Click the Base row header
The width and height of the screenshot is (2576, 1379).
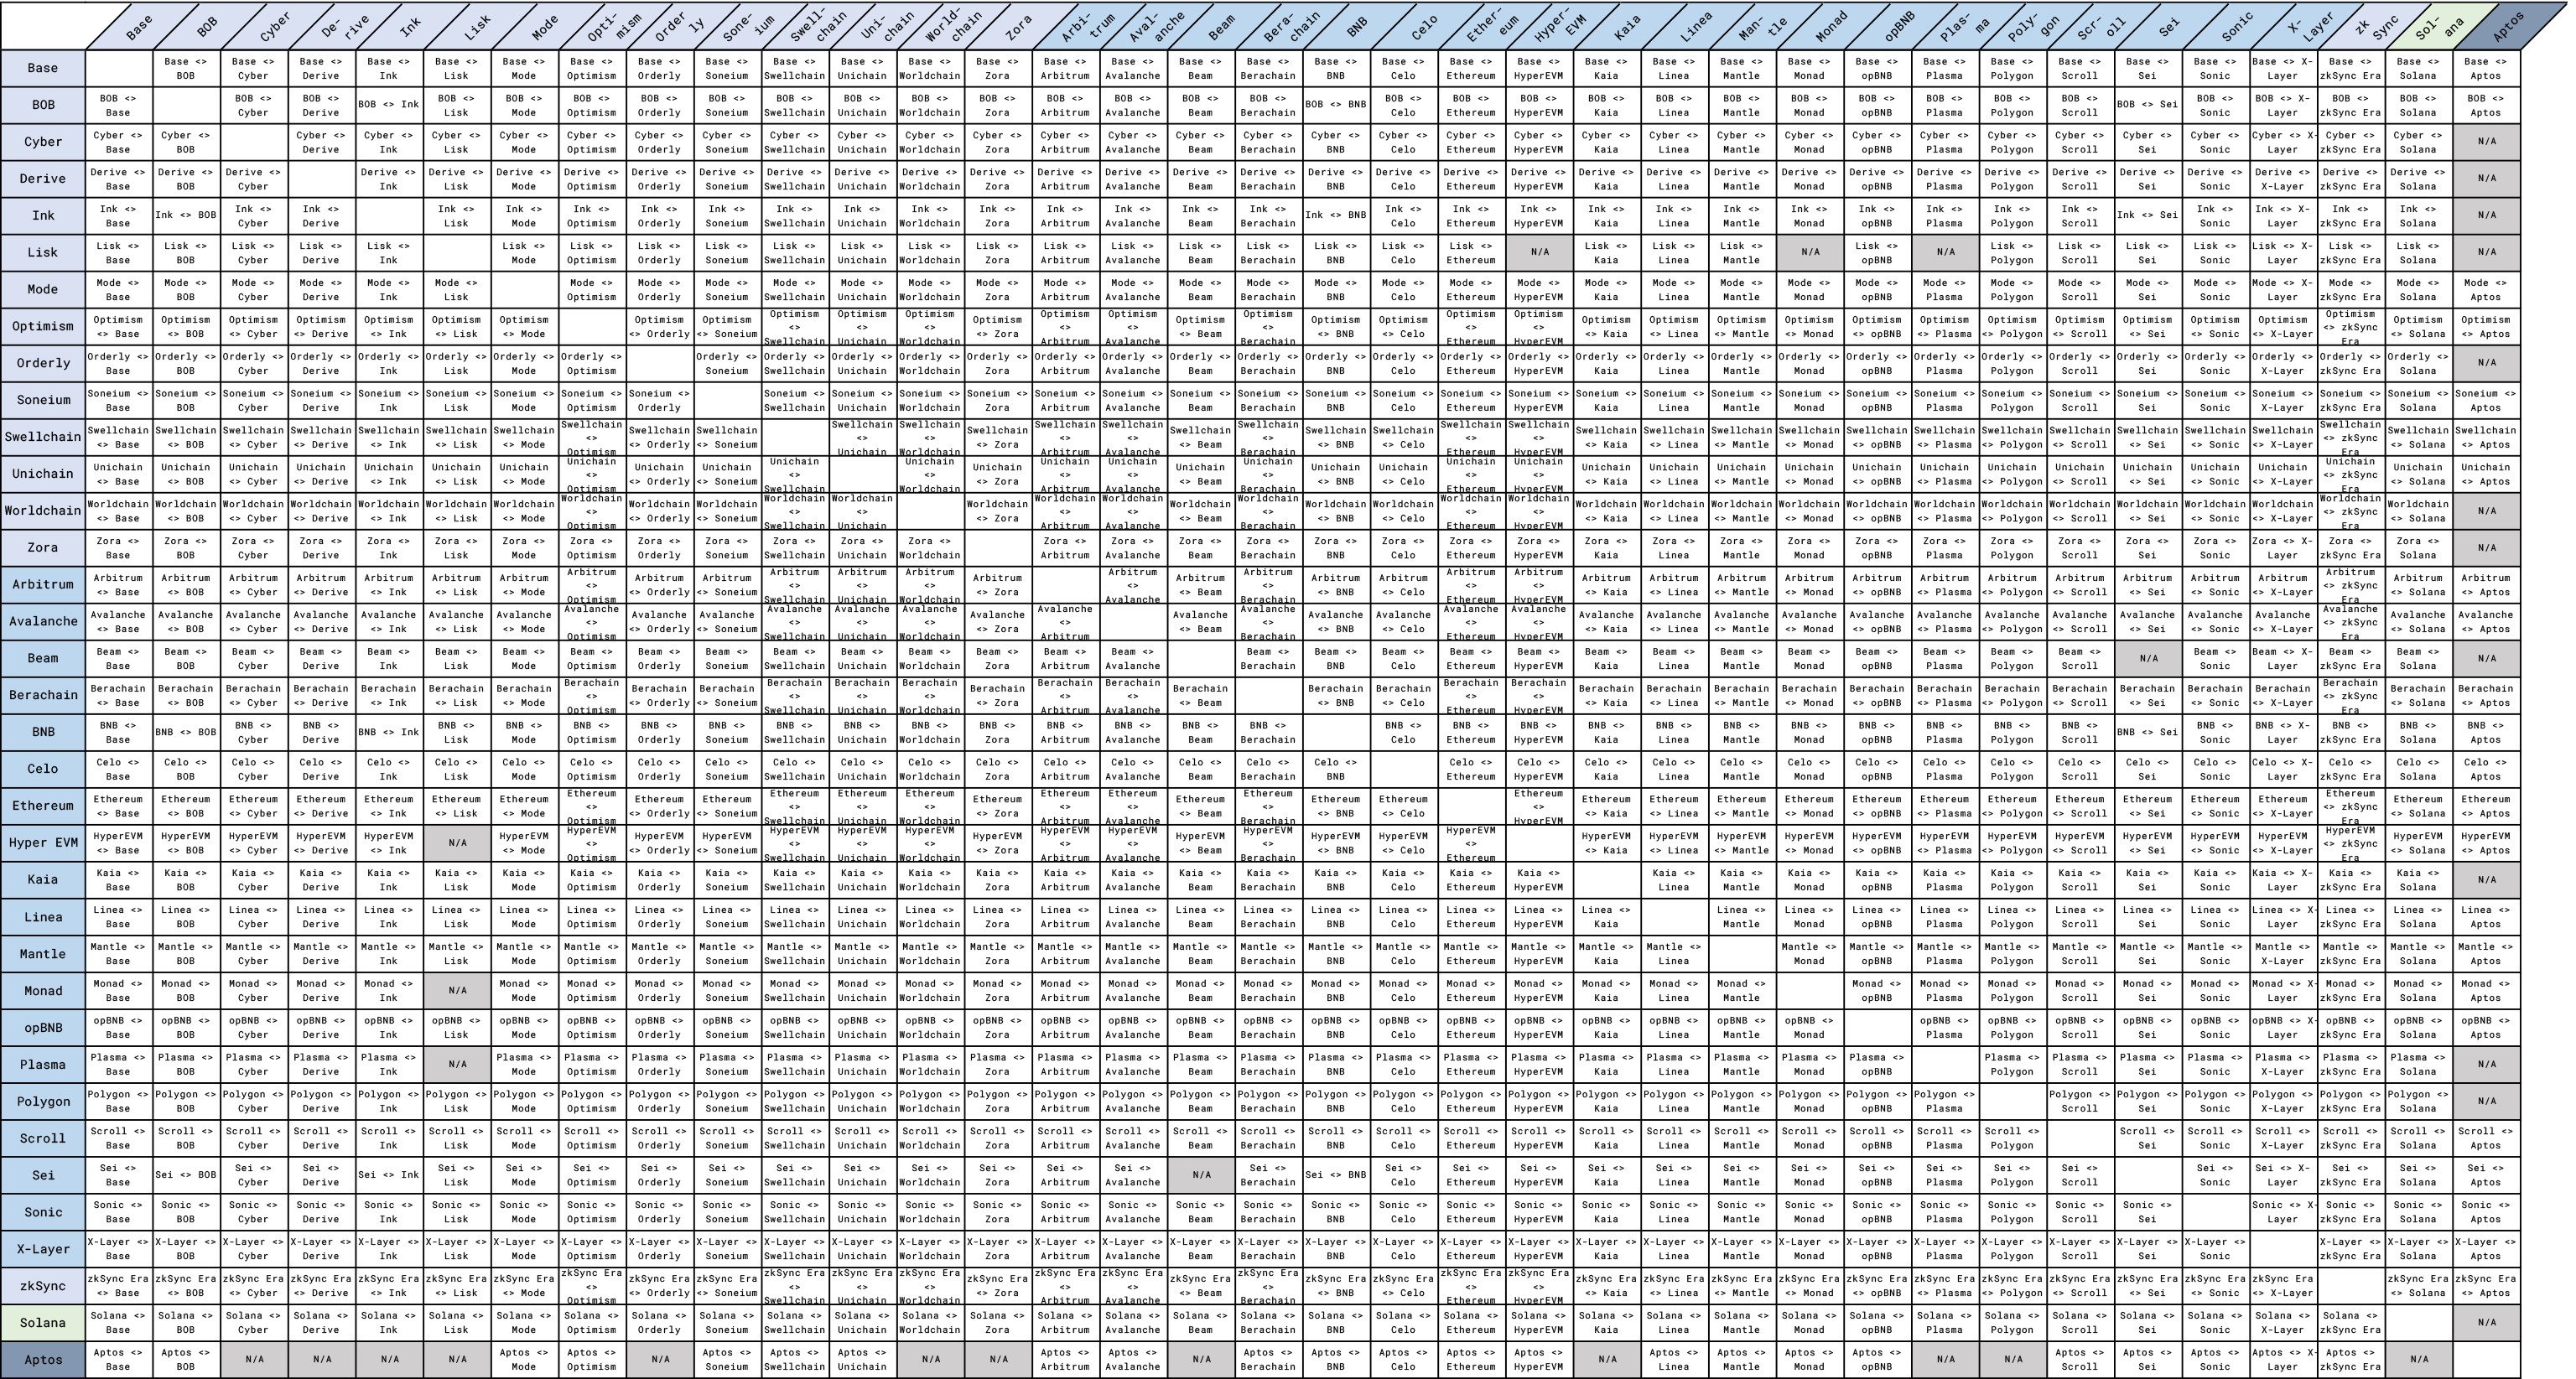(43, 68)
